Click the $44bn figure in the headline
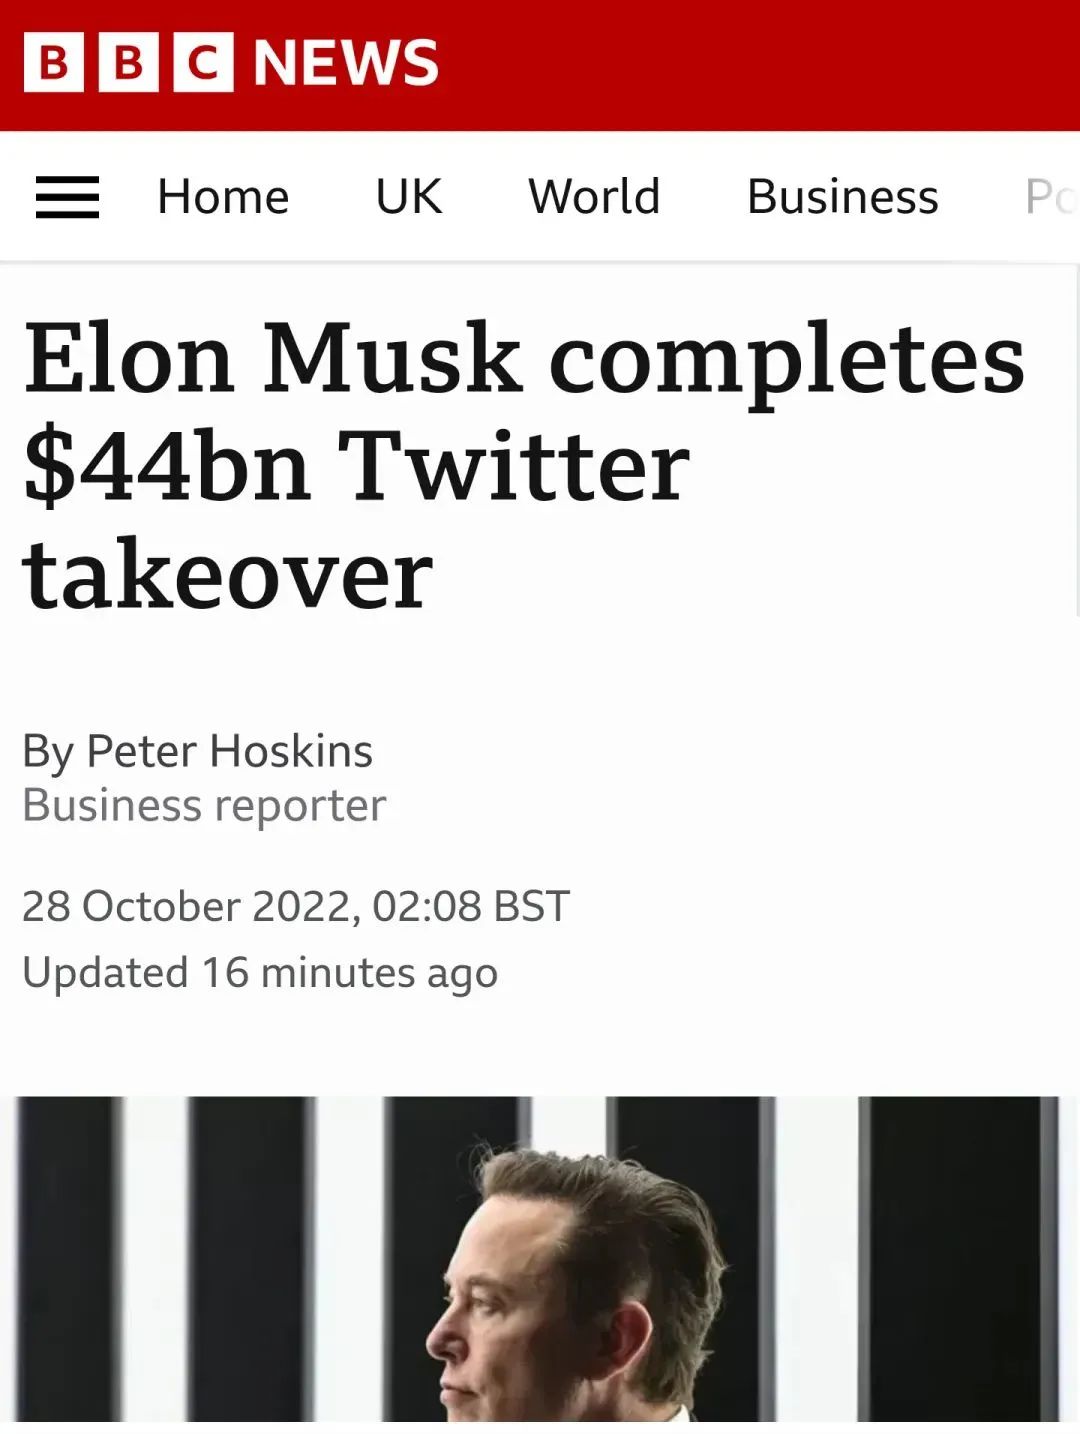The height and width of the screenshot is (1434, 1080). pos(166,467)
